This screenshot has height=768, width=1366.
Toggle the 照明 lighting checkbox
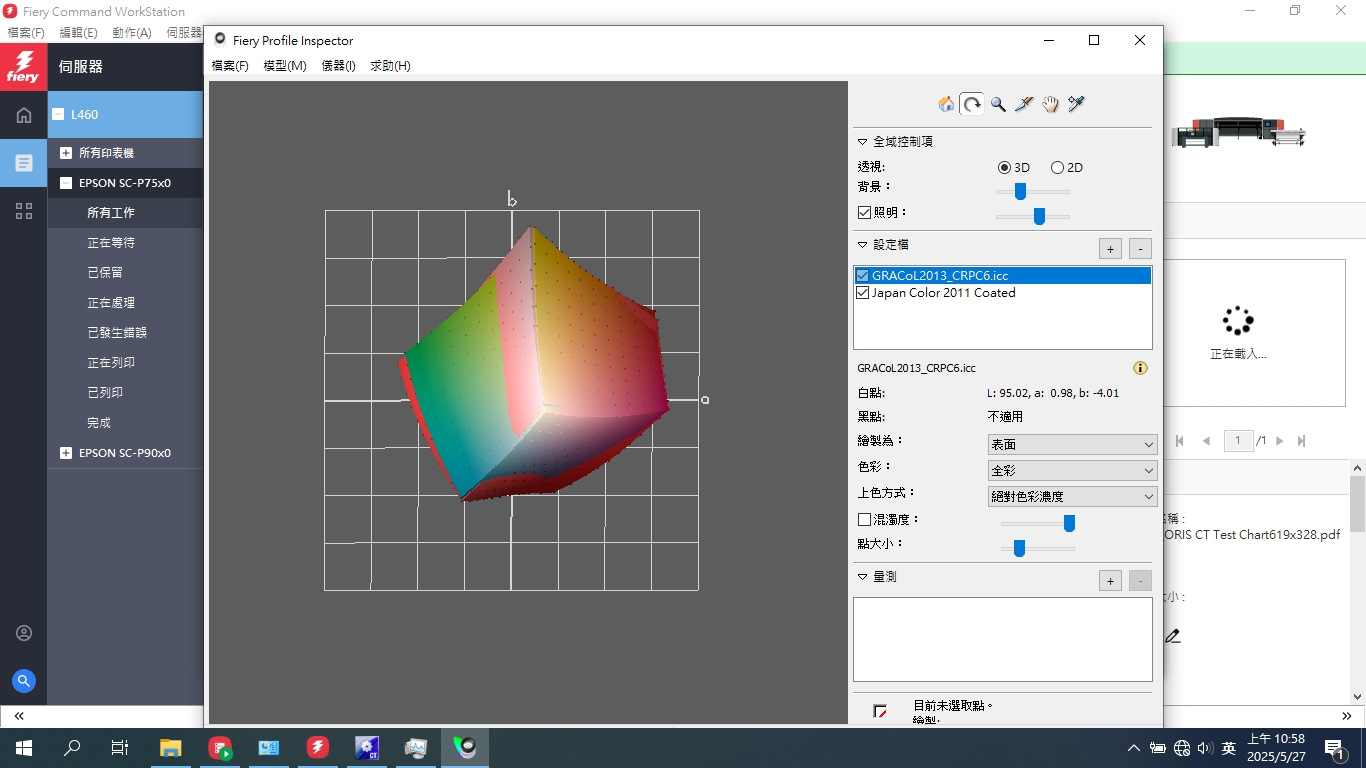tap(865, 212)
